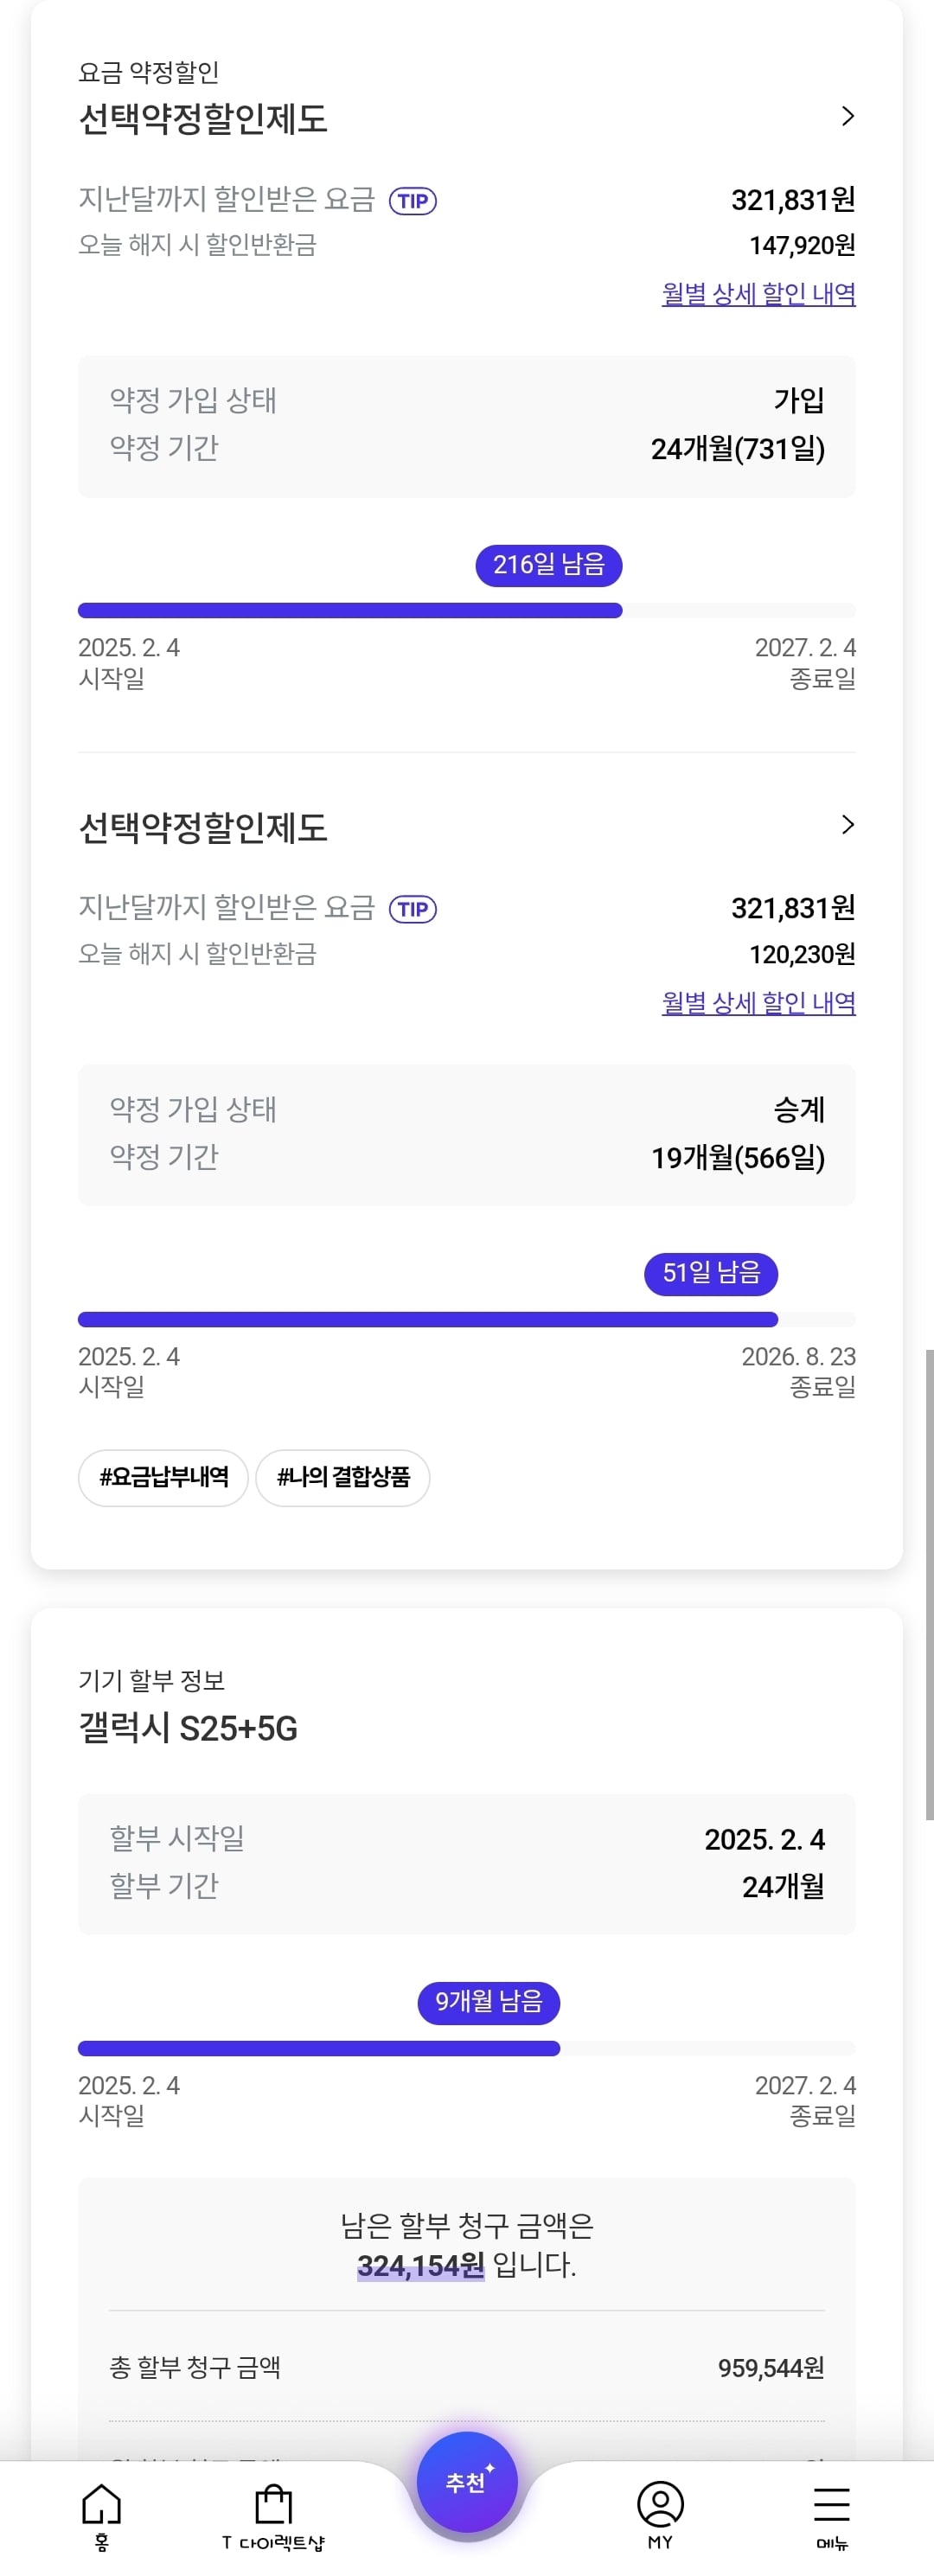Tap the 총 할부 청구 금액 row
Viewport: 934px width, 2576px height.
(x=467, y=2367)
